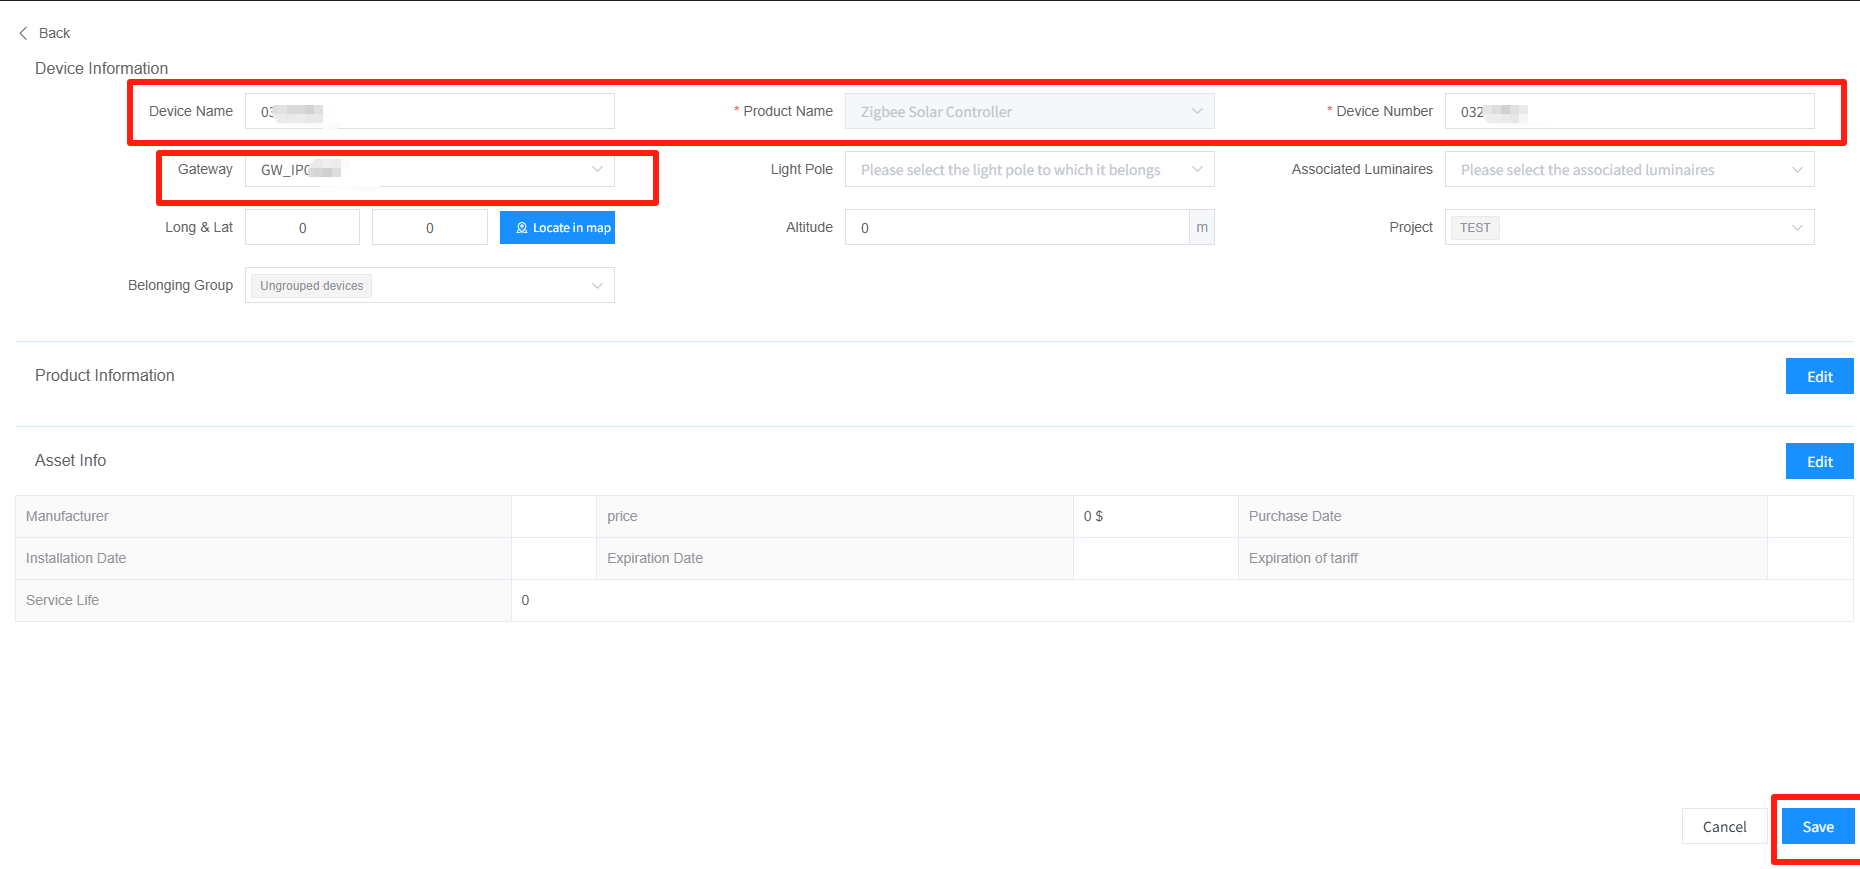The height and width of the screenshot is (869, 1860).
Task: Select the TEST project tag
Action: point(1475,228)
